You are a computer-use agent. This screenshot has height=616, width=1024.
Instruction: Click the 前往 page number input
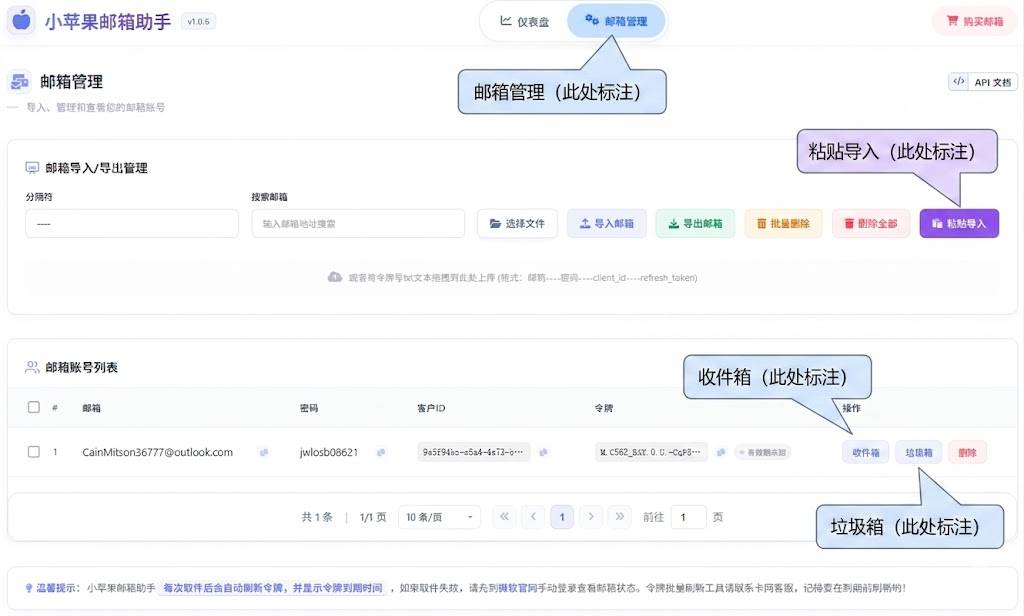(x=688, y=517)
